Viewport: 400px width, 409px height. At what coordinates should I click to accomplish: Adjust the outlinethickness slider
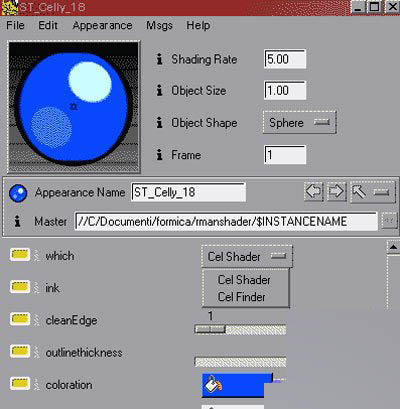[x=240, y=362]
